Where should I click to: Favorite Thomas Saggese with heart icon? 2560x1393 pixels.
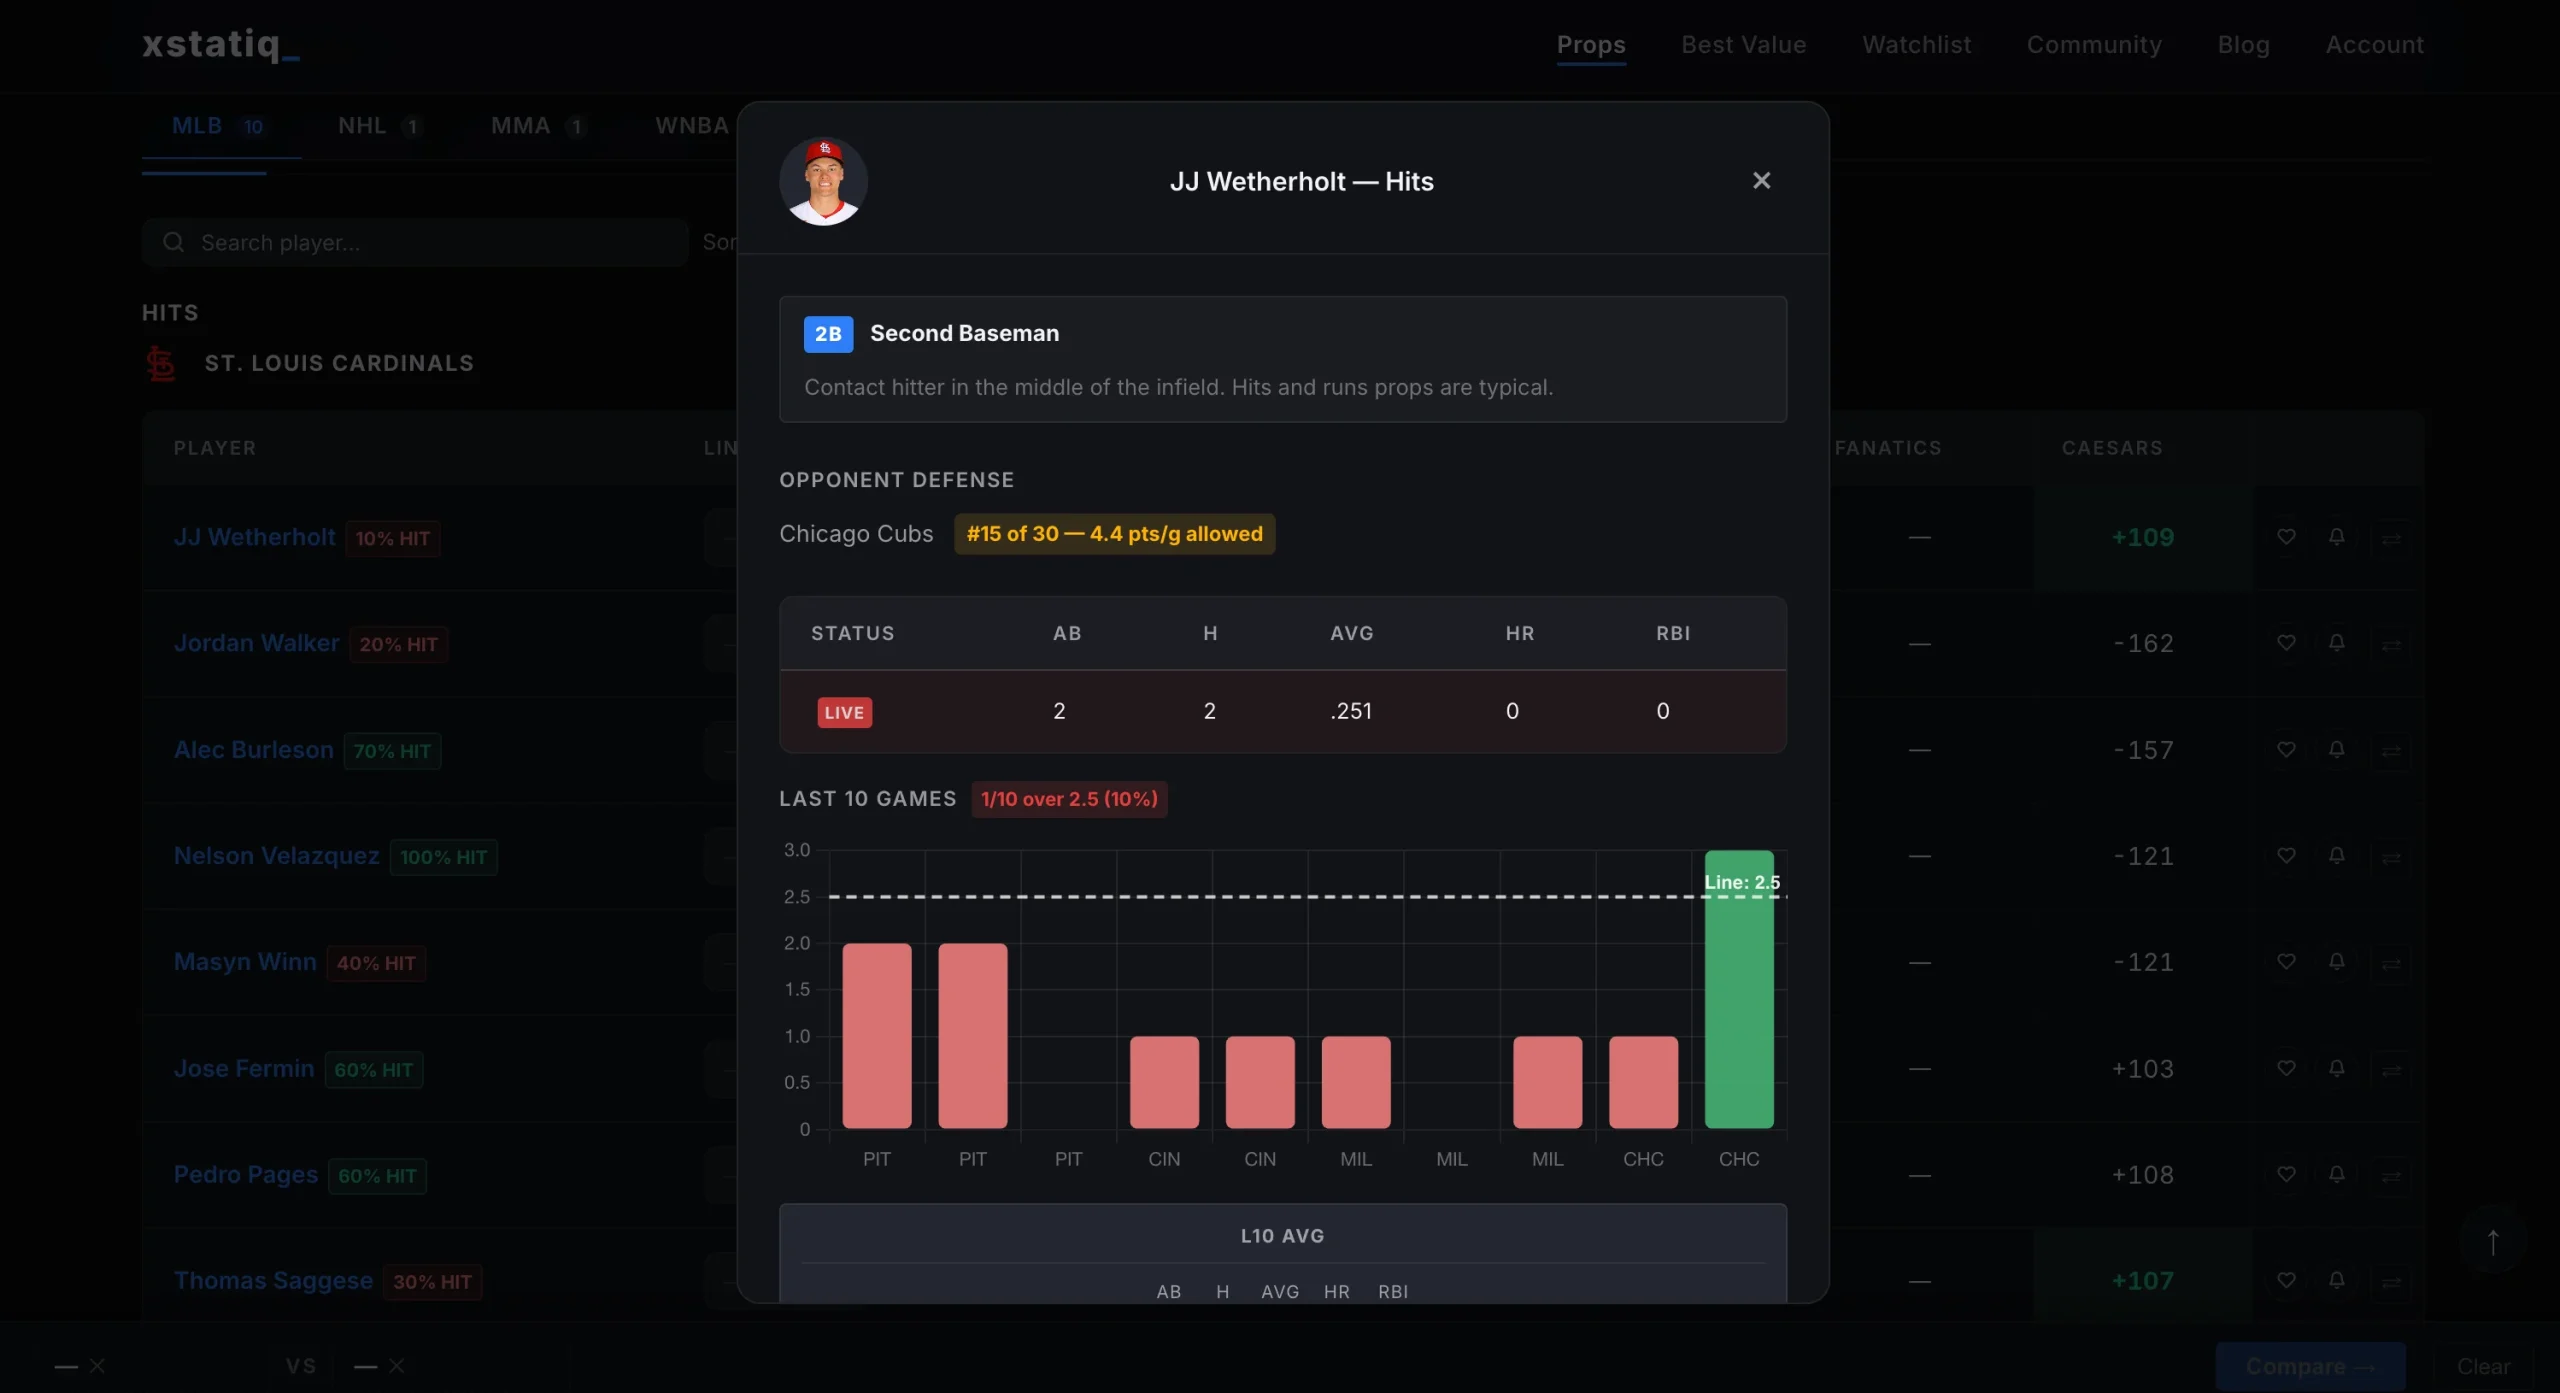click(2286, 1281)
